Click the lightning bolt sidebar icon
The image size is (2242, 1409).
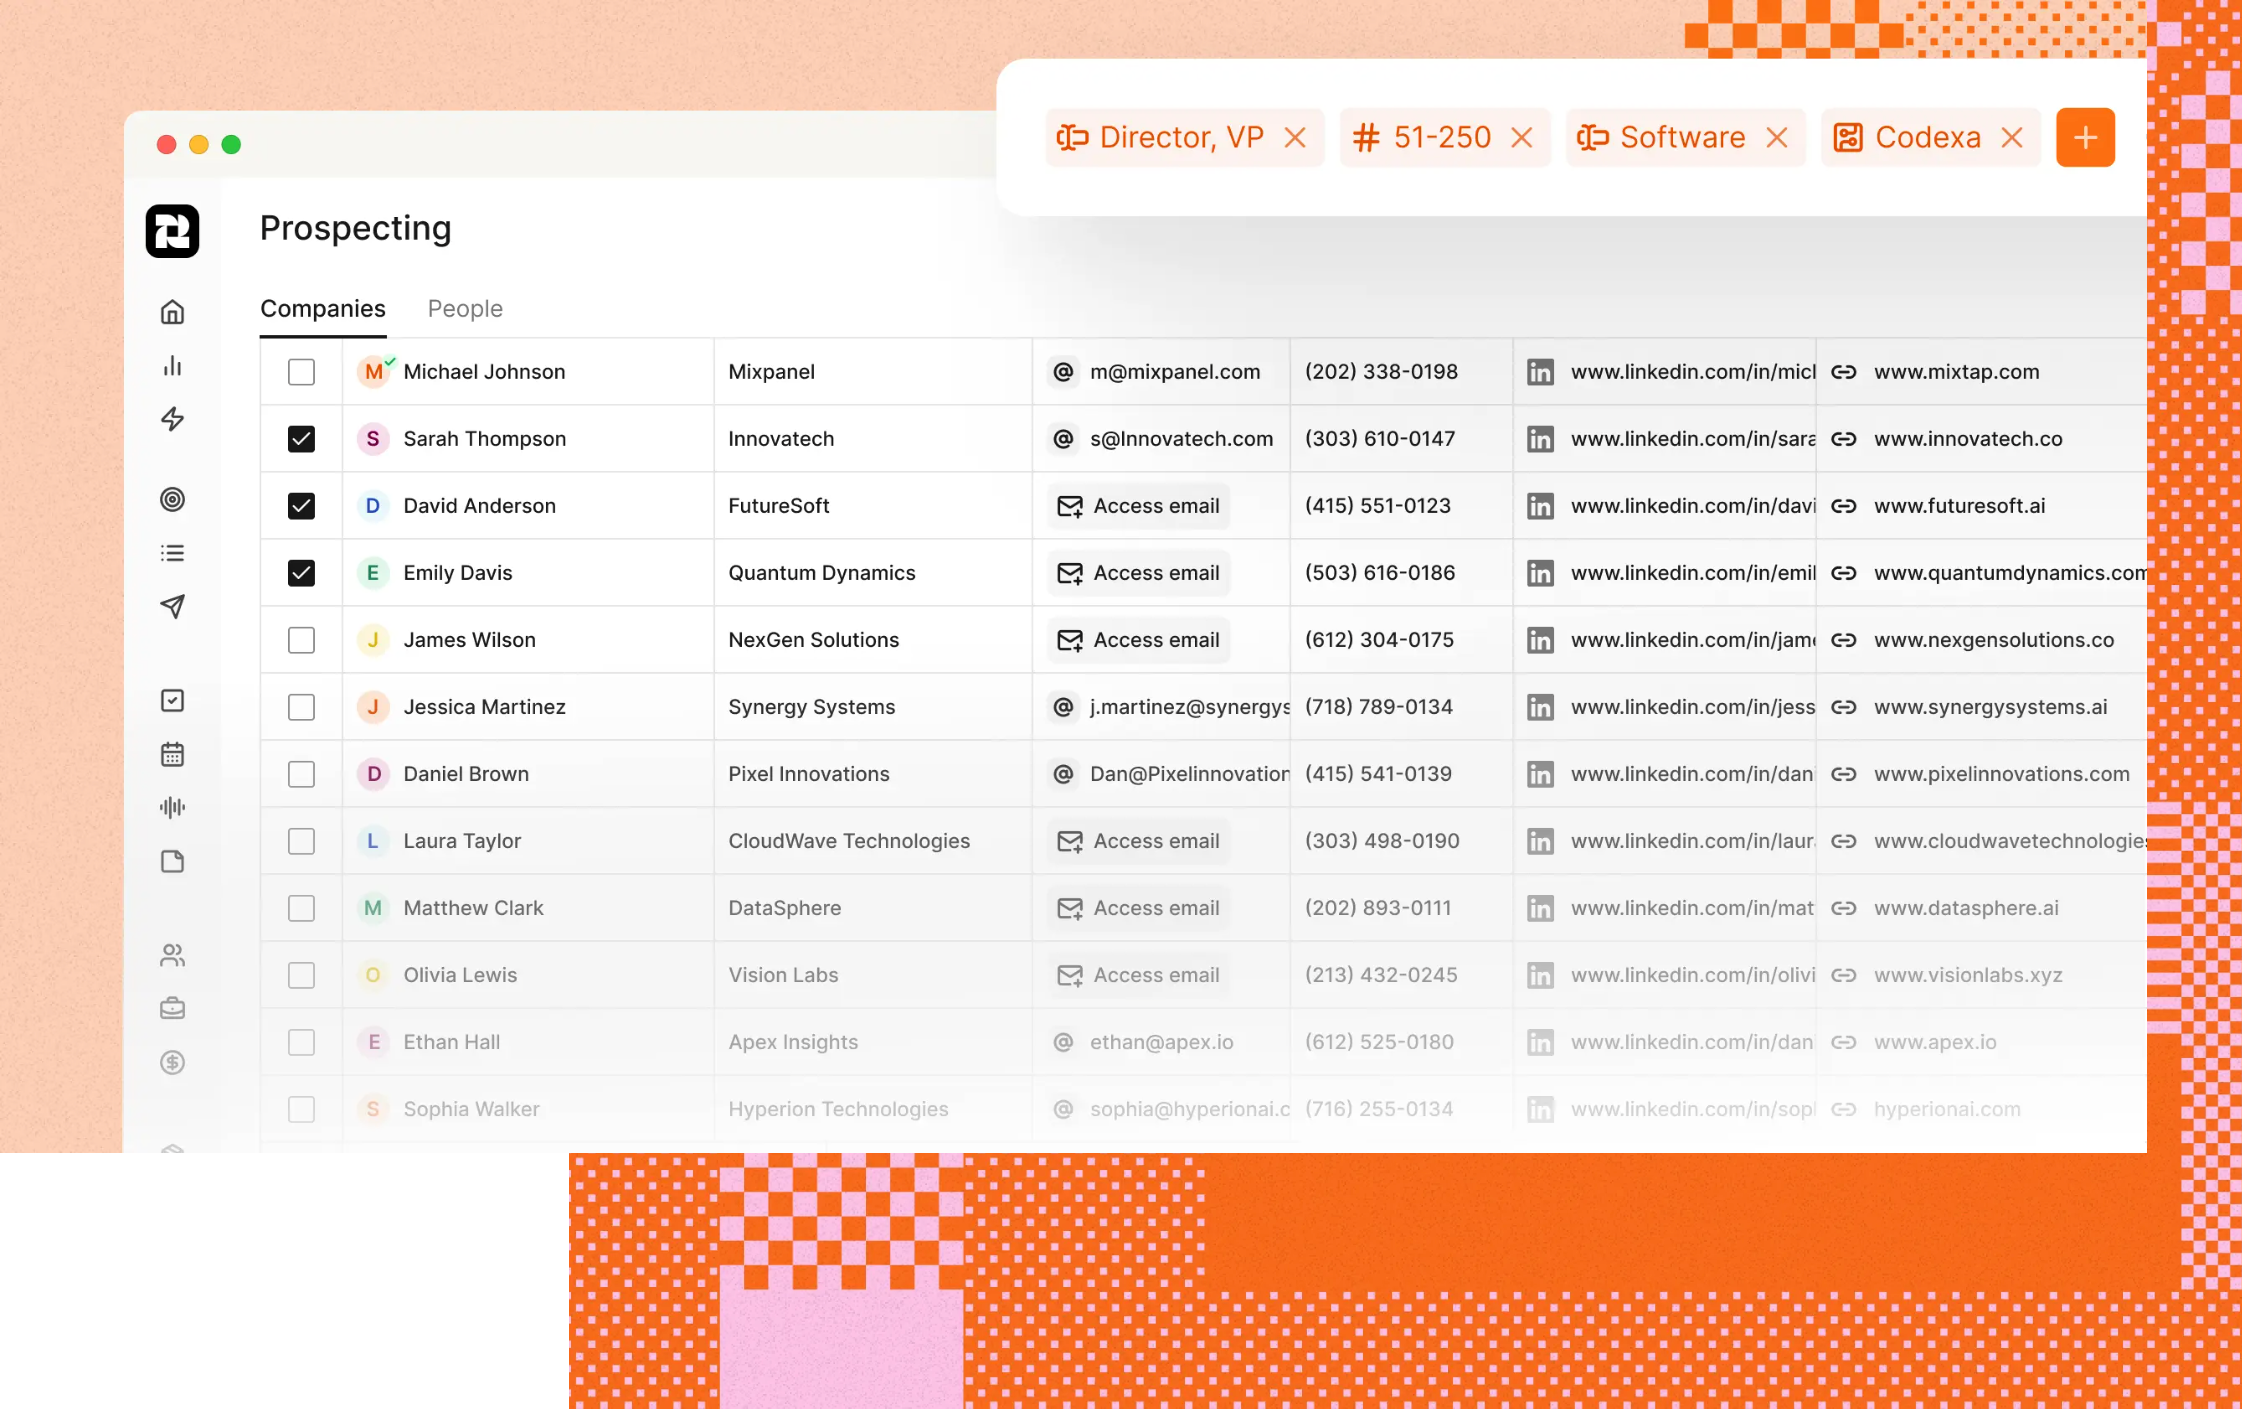(x=172, y=419)
